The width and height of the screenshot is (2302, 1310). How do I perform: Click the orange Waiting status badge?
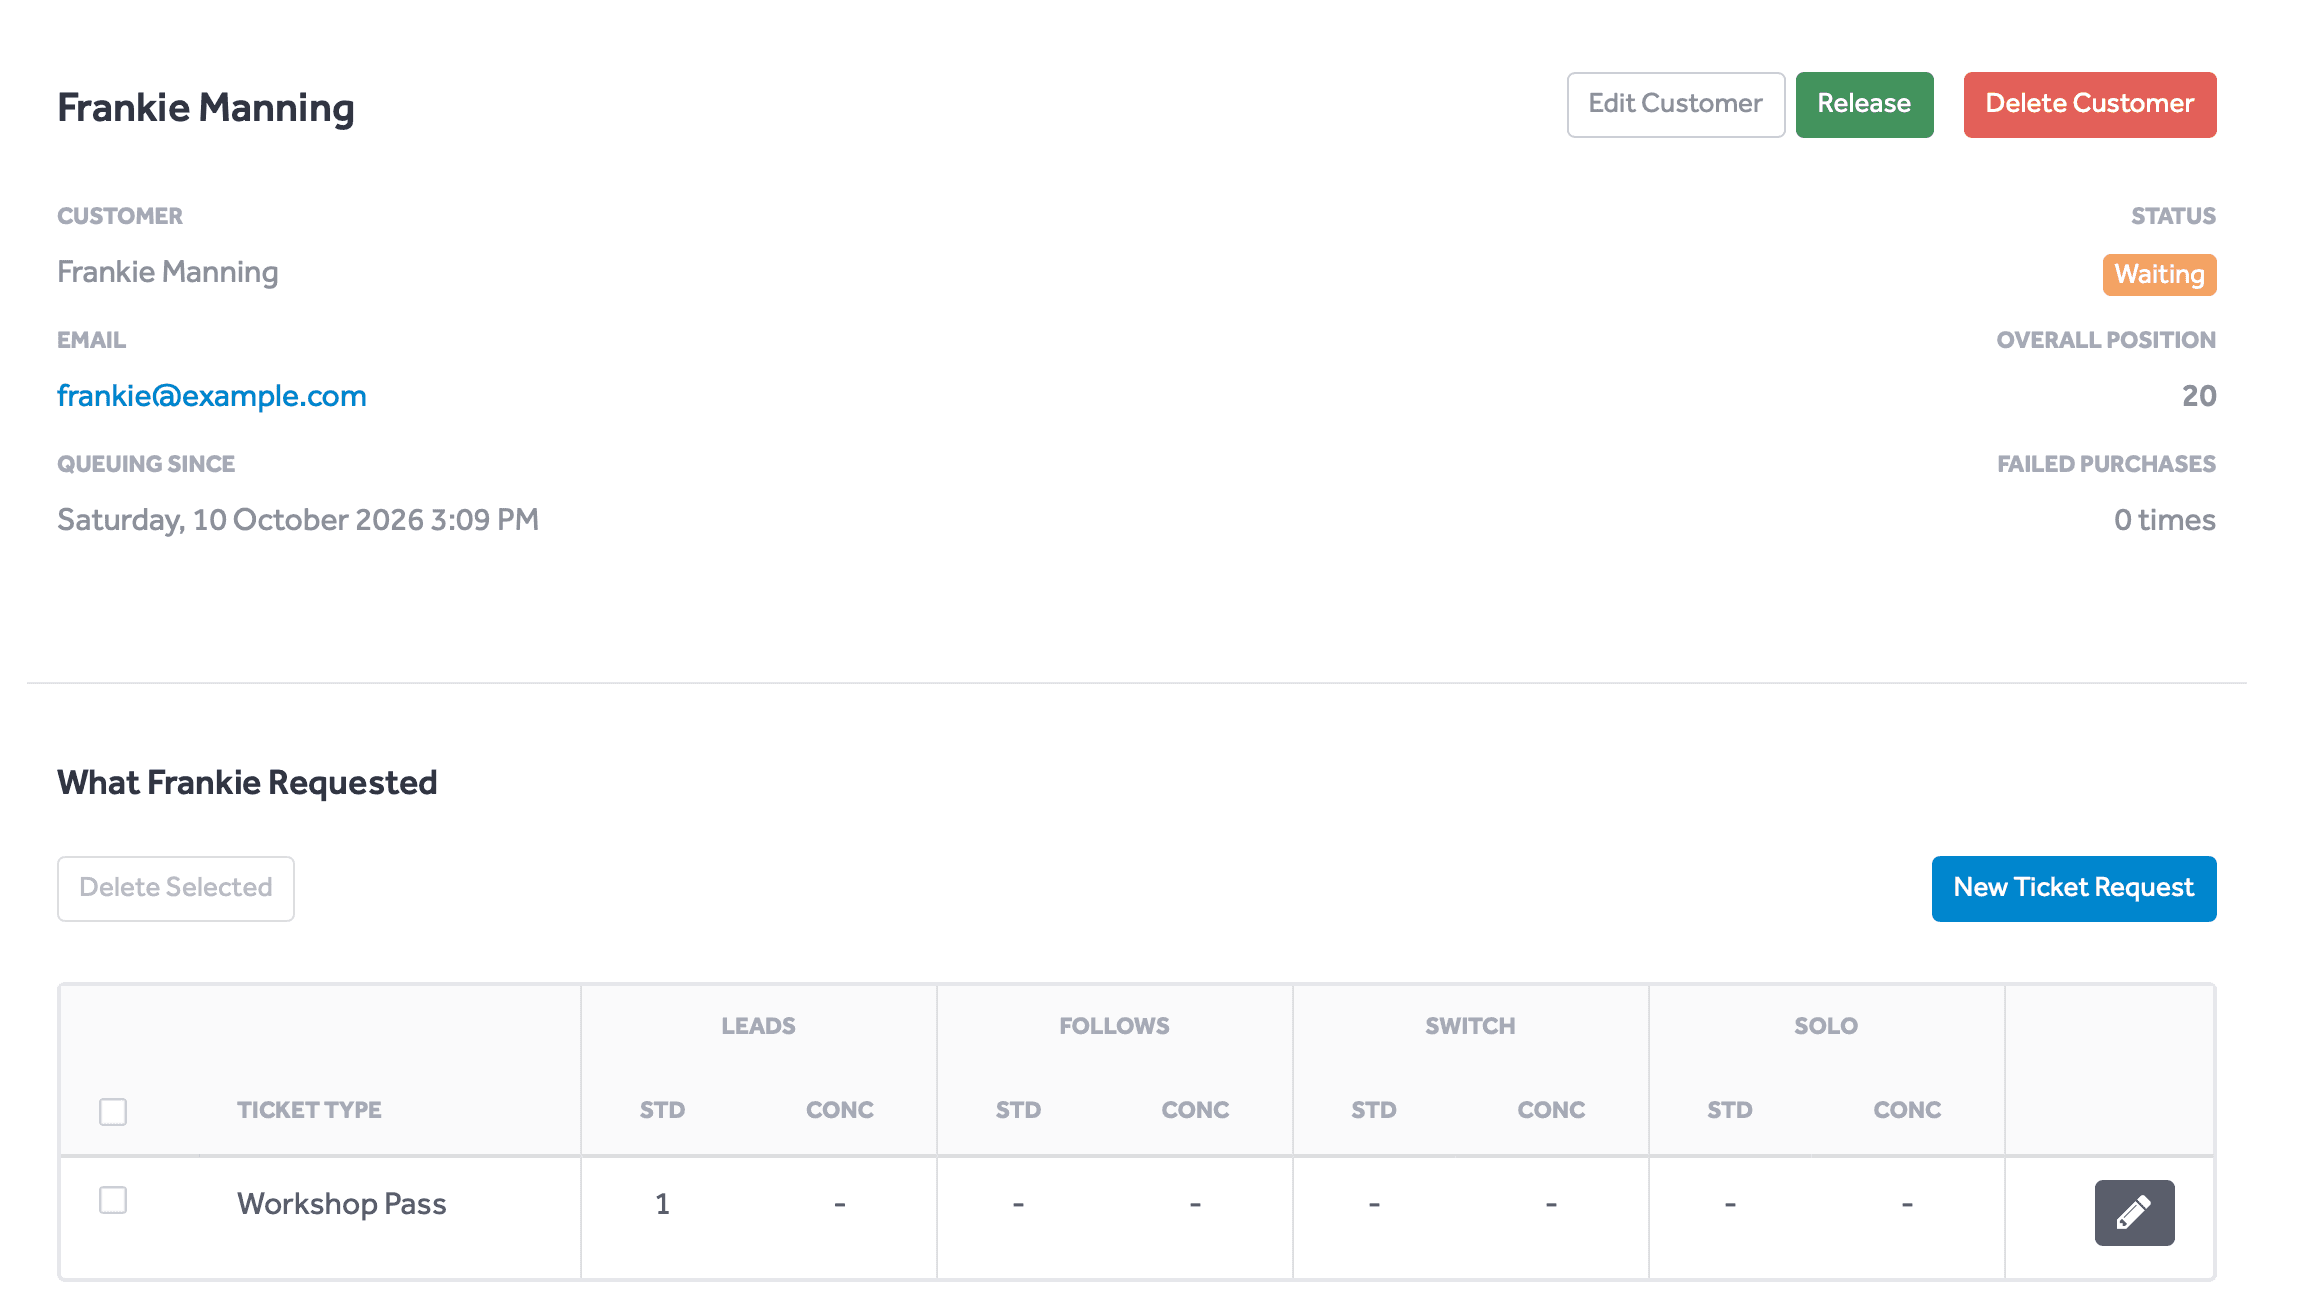pos(2159,274)
